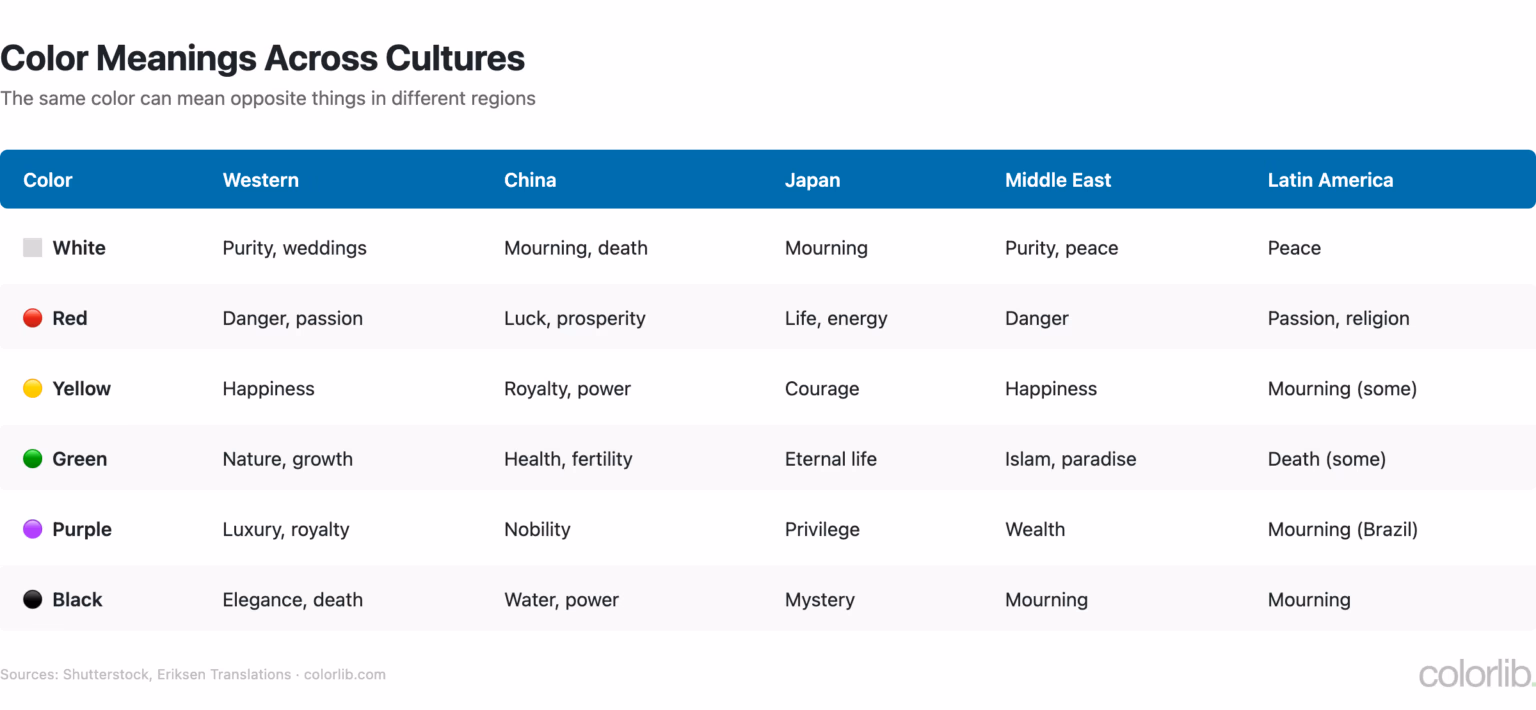The image size is (1536, 710).
Task: Click the Islam, paradise cell
Action: [1071, 459]
